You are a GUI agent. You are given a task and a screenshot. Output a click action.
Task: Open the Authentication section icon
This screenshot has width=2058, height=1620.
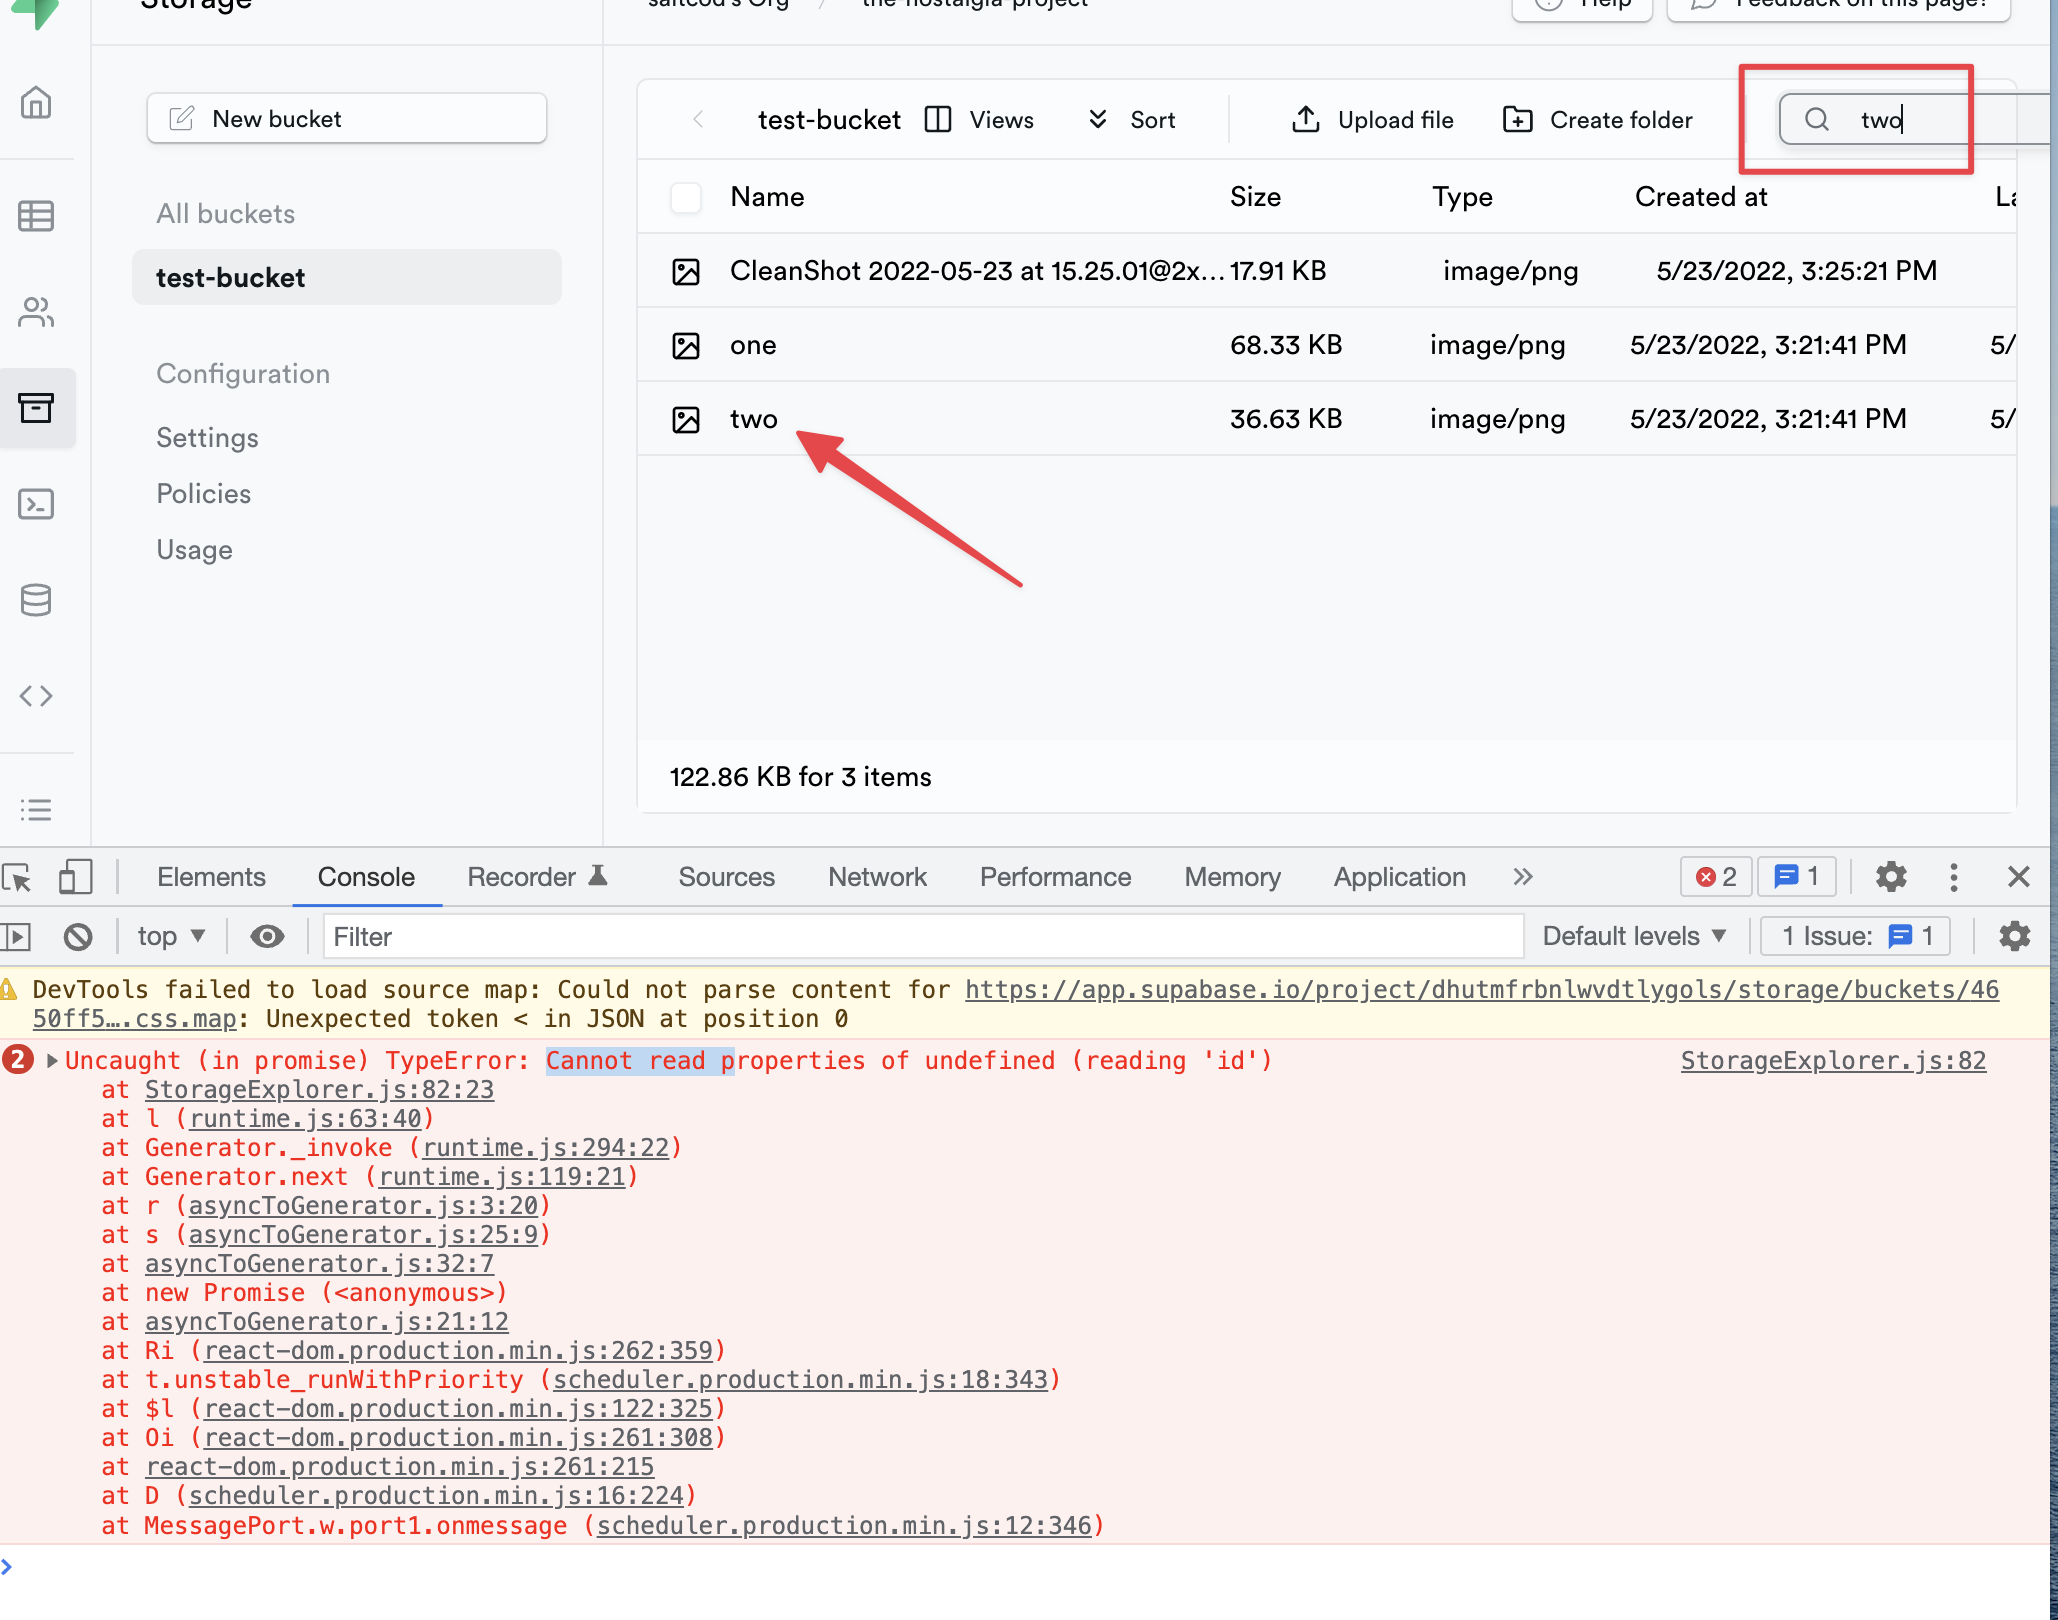click(37, 312)
